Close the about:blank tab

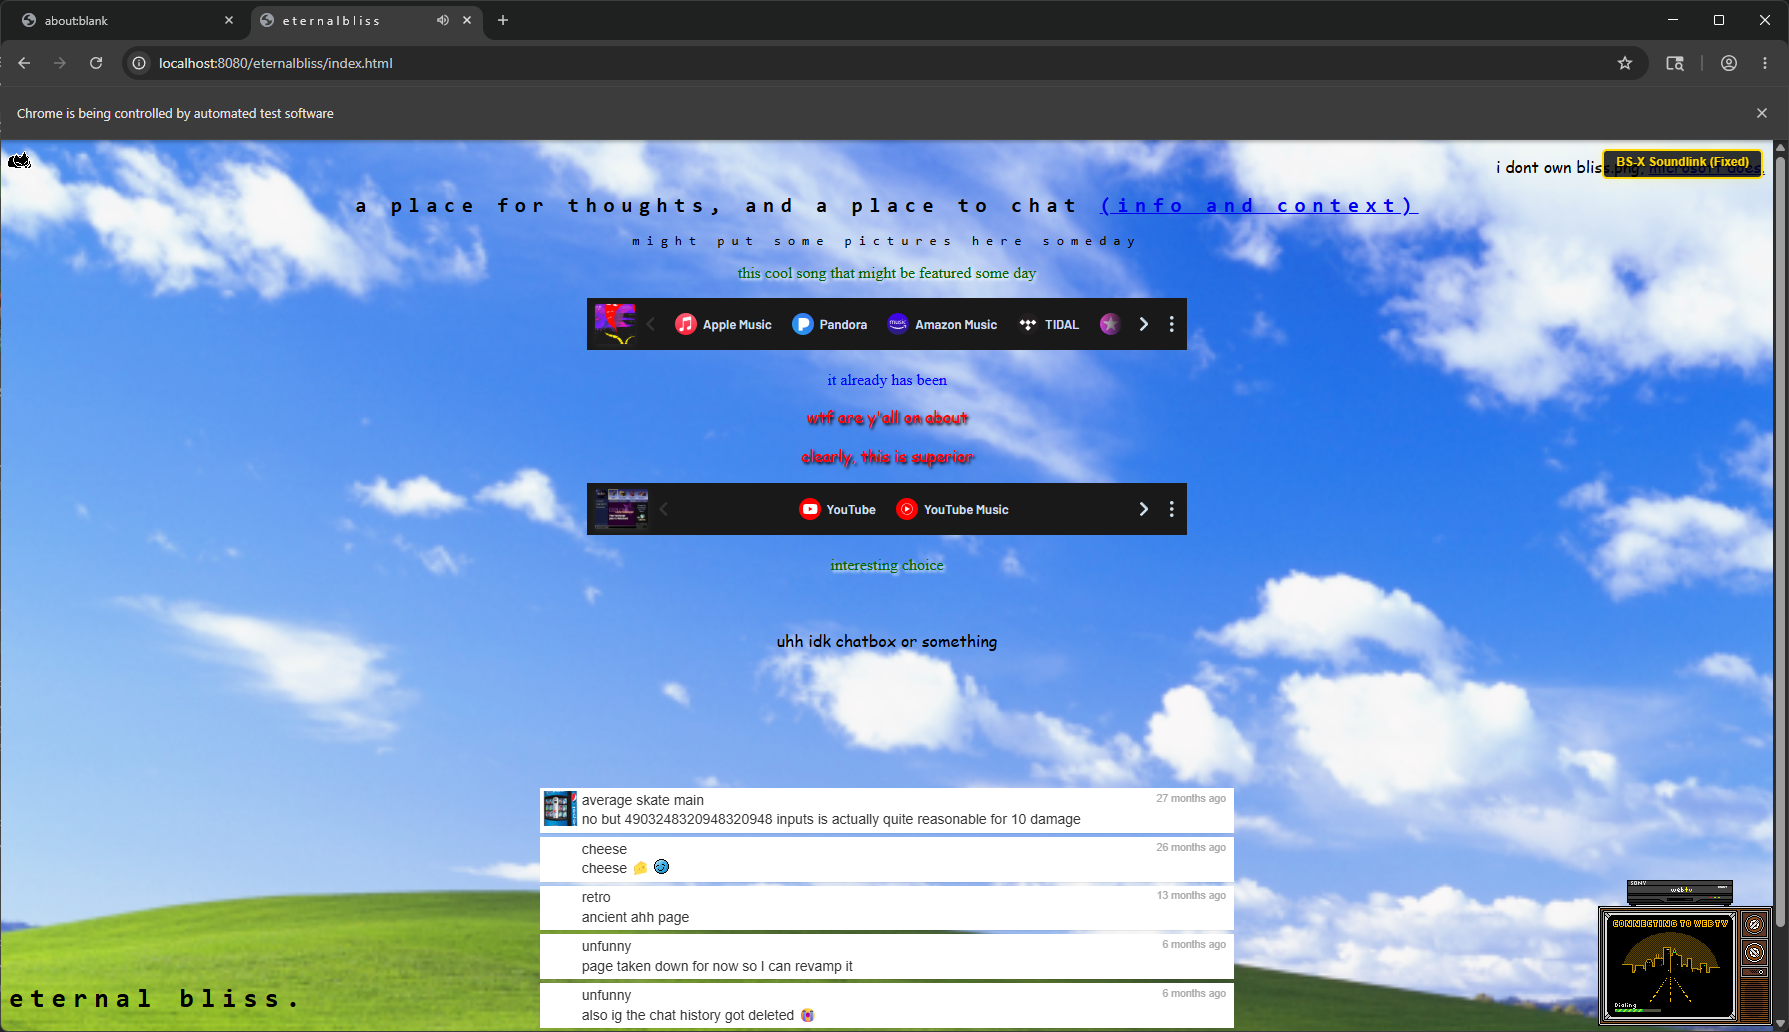pos(229,20)
